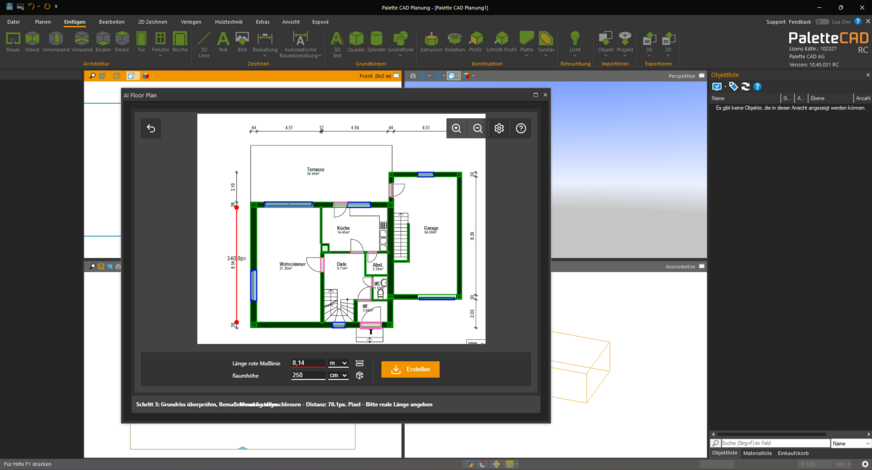
Task: Open AI Floor Plan settings gear
Action: click(x=499, y=128)
